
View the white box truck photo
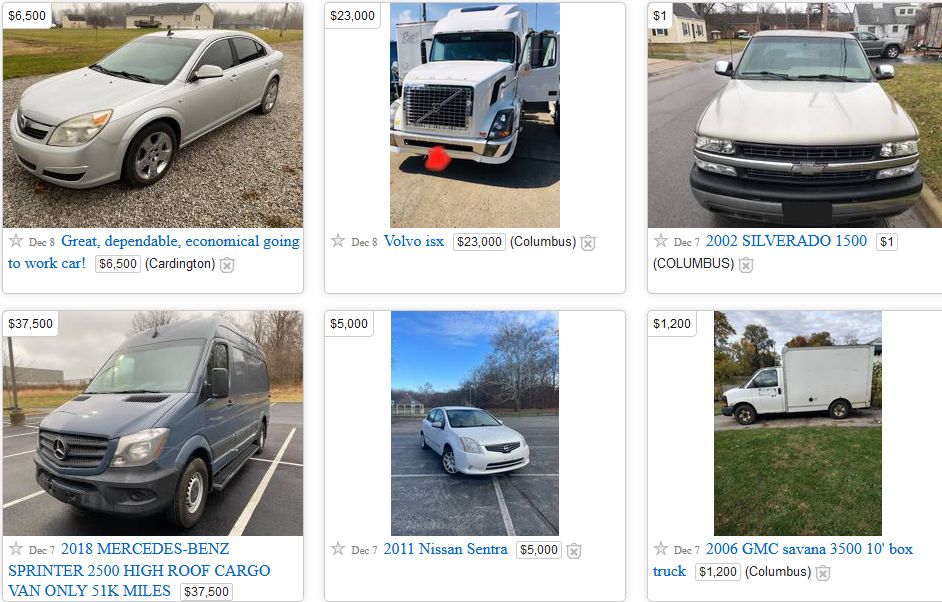tap(797, 423)
